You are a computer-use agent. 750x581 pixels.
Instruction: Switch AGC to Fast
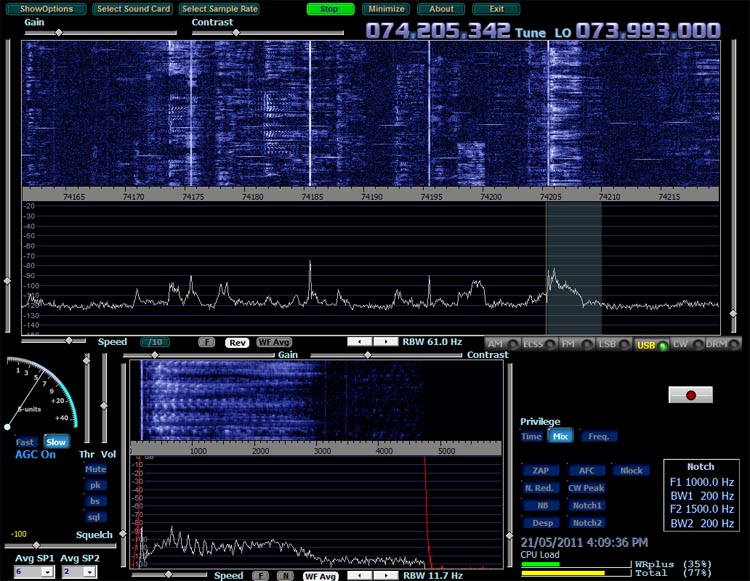(x=25, y=442)
